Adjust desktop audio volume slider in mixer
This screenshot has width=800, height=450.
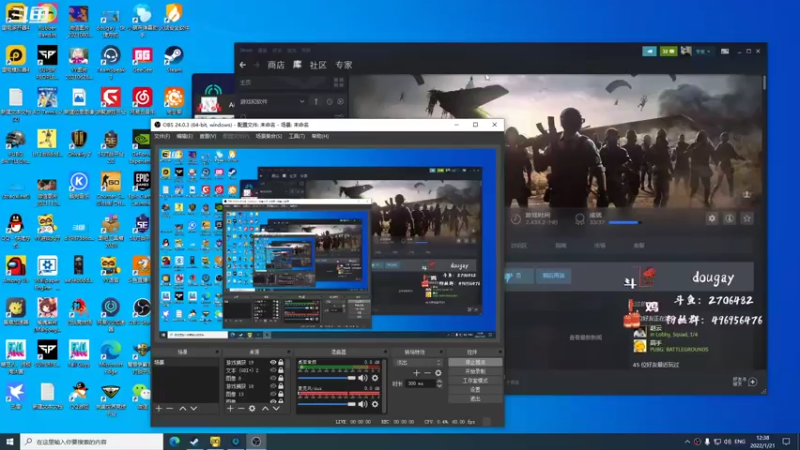click(x=327, y=378)
